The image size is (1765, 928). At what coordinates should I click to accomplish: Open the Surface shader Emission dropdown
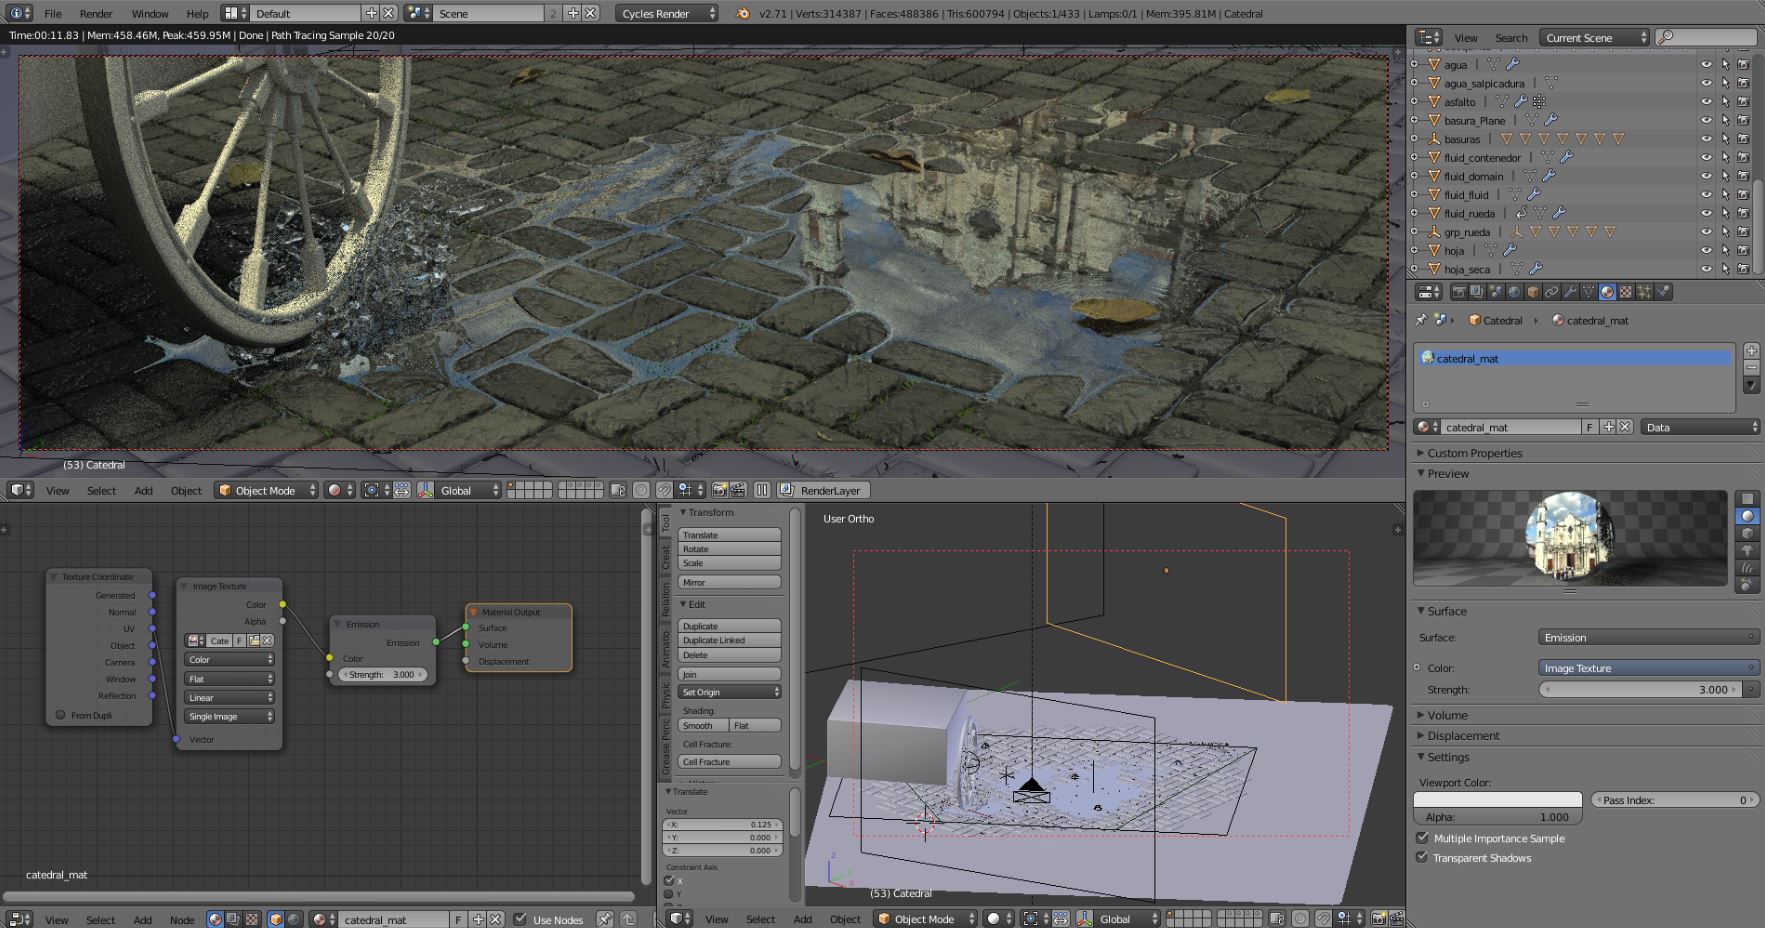click(x=1648, y=637)
